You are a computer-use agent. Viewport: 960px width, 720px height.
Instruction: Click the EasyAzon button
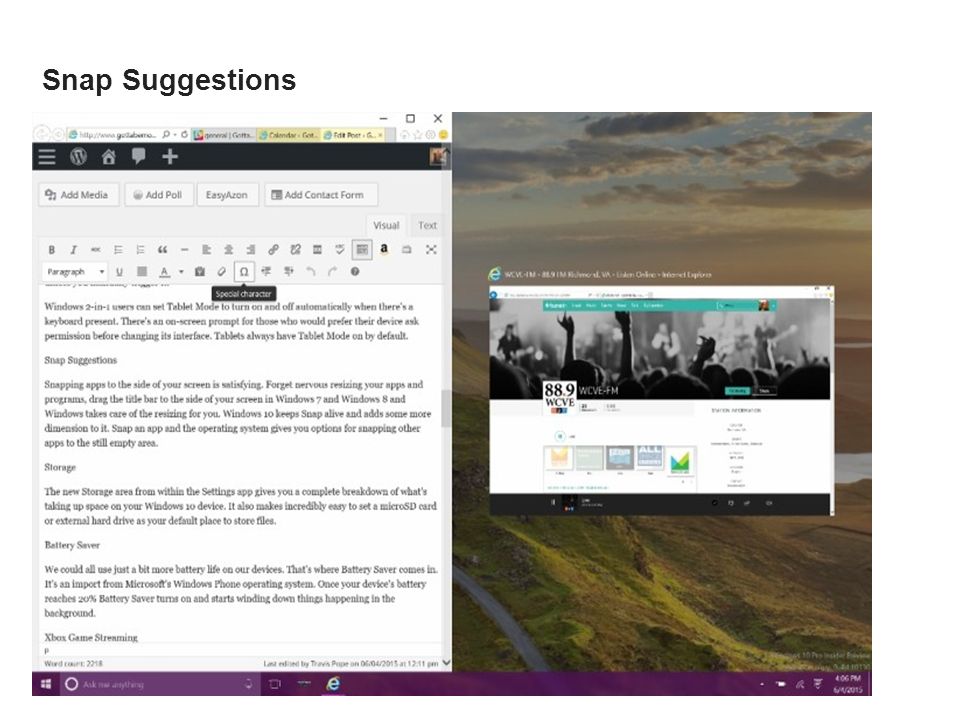coord(227,195)
